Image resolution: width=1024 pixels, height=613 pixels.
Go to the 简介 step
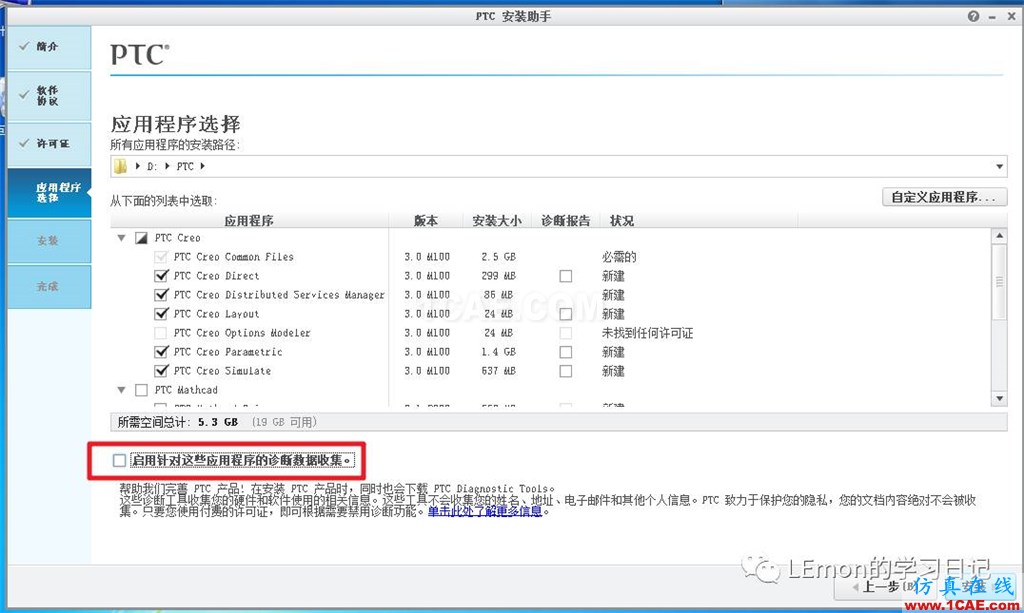tap(50, 48)
